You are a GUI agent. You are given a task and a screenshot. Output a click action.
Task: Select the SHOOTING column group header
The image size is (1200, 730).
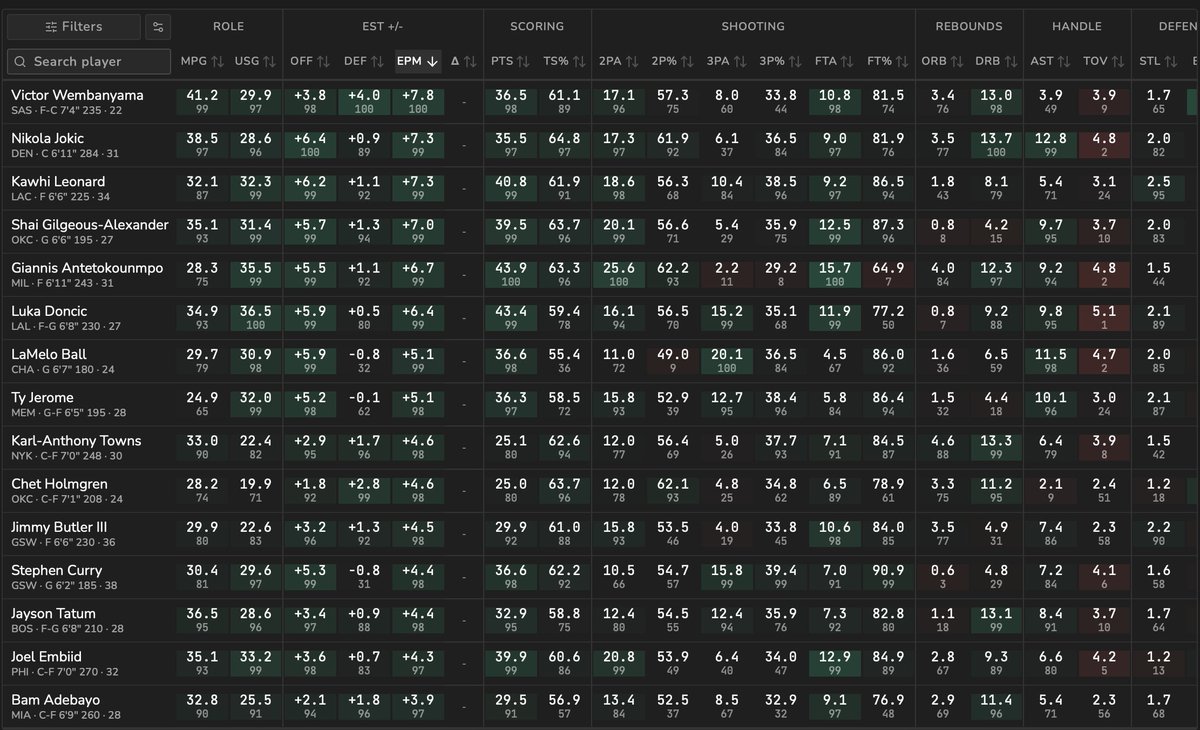[x=754, y=26]
